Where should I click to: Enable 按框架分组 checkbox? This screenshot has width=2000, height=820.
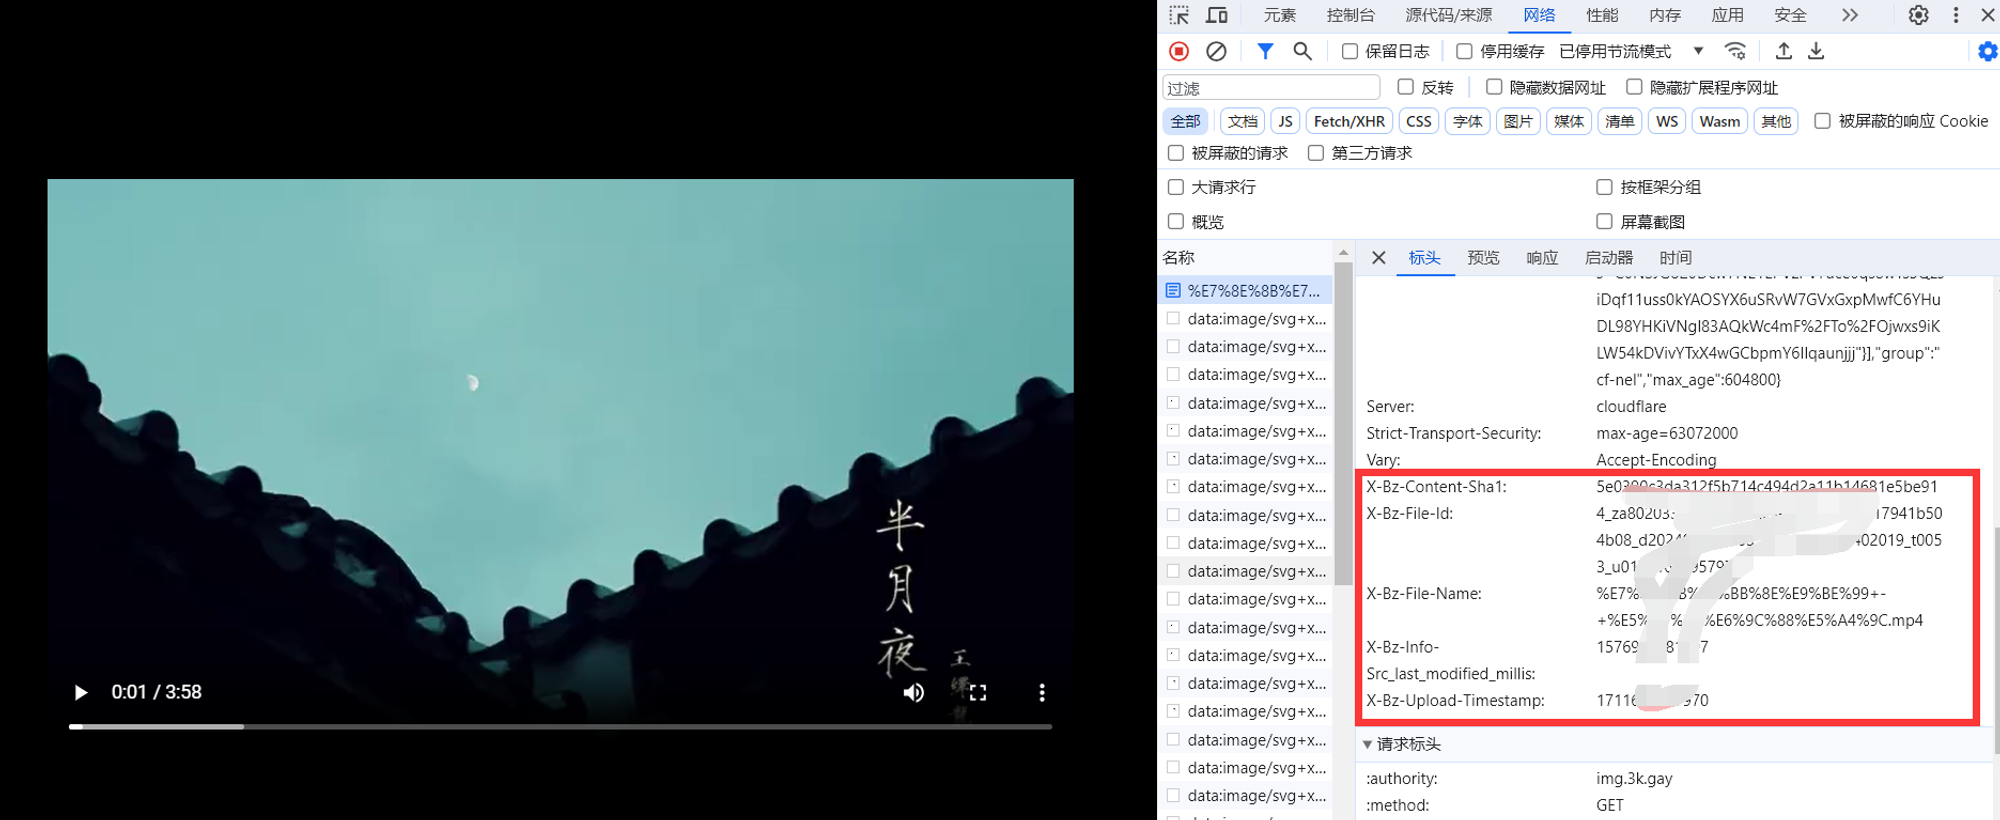(1604, 187)
